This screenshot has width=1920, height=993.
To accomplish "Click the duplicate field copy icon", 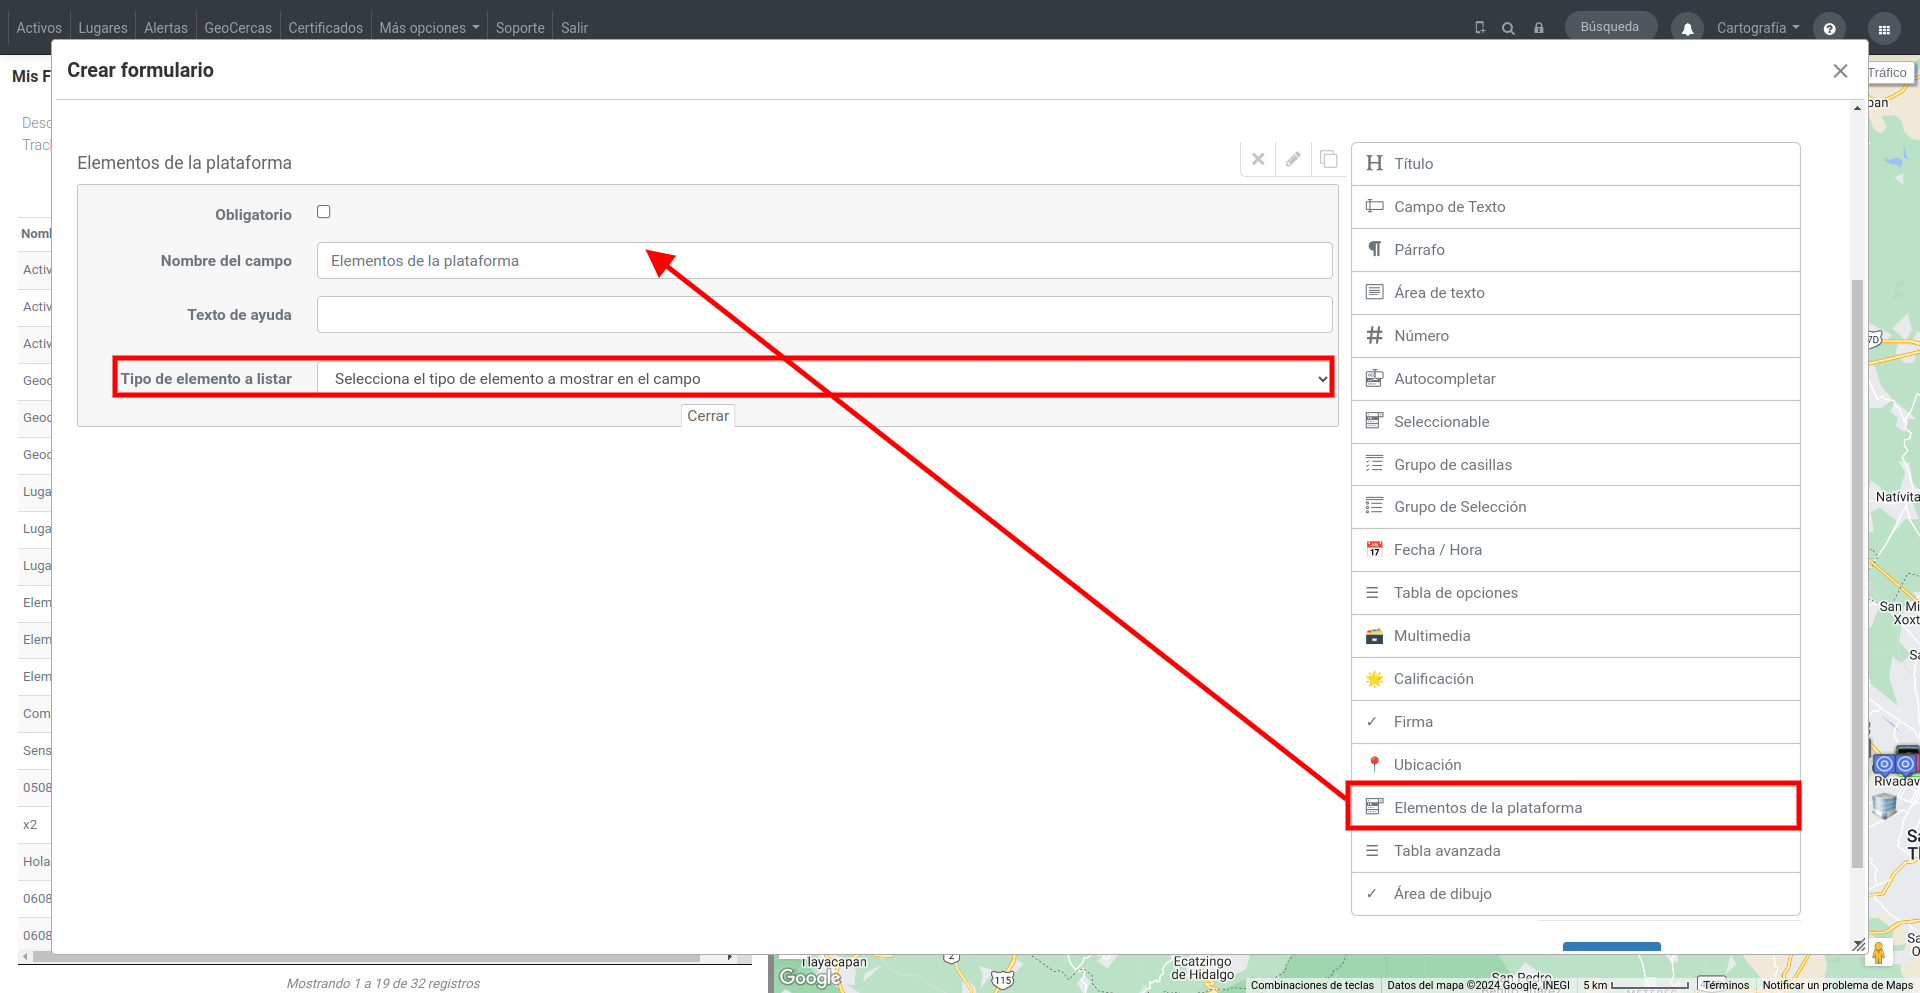I will (1328, 159).
